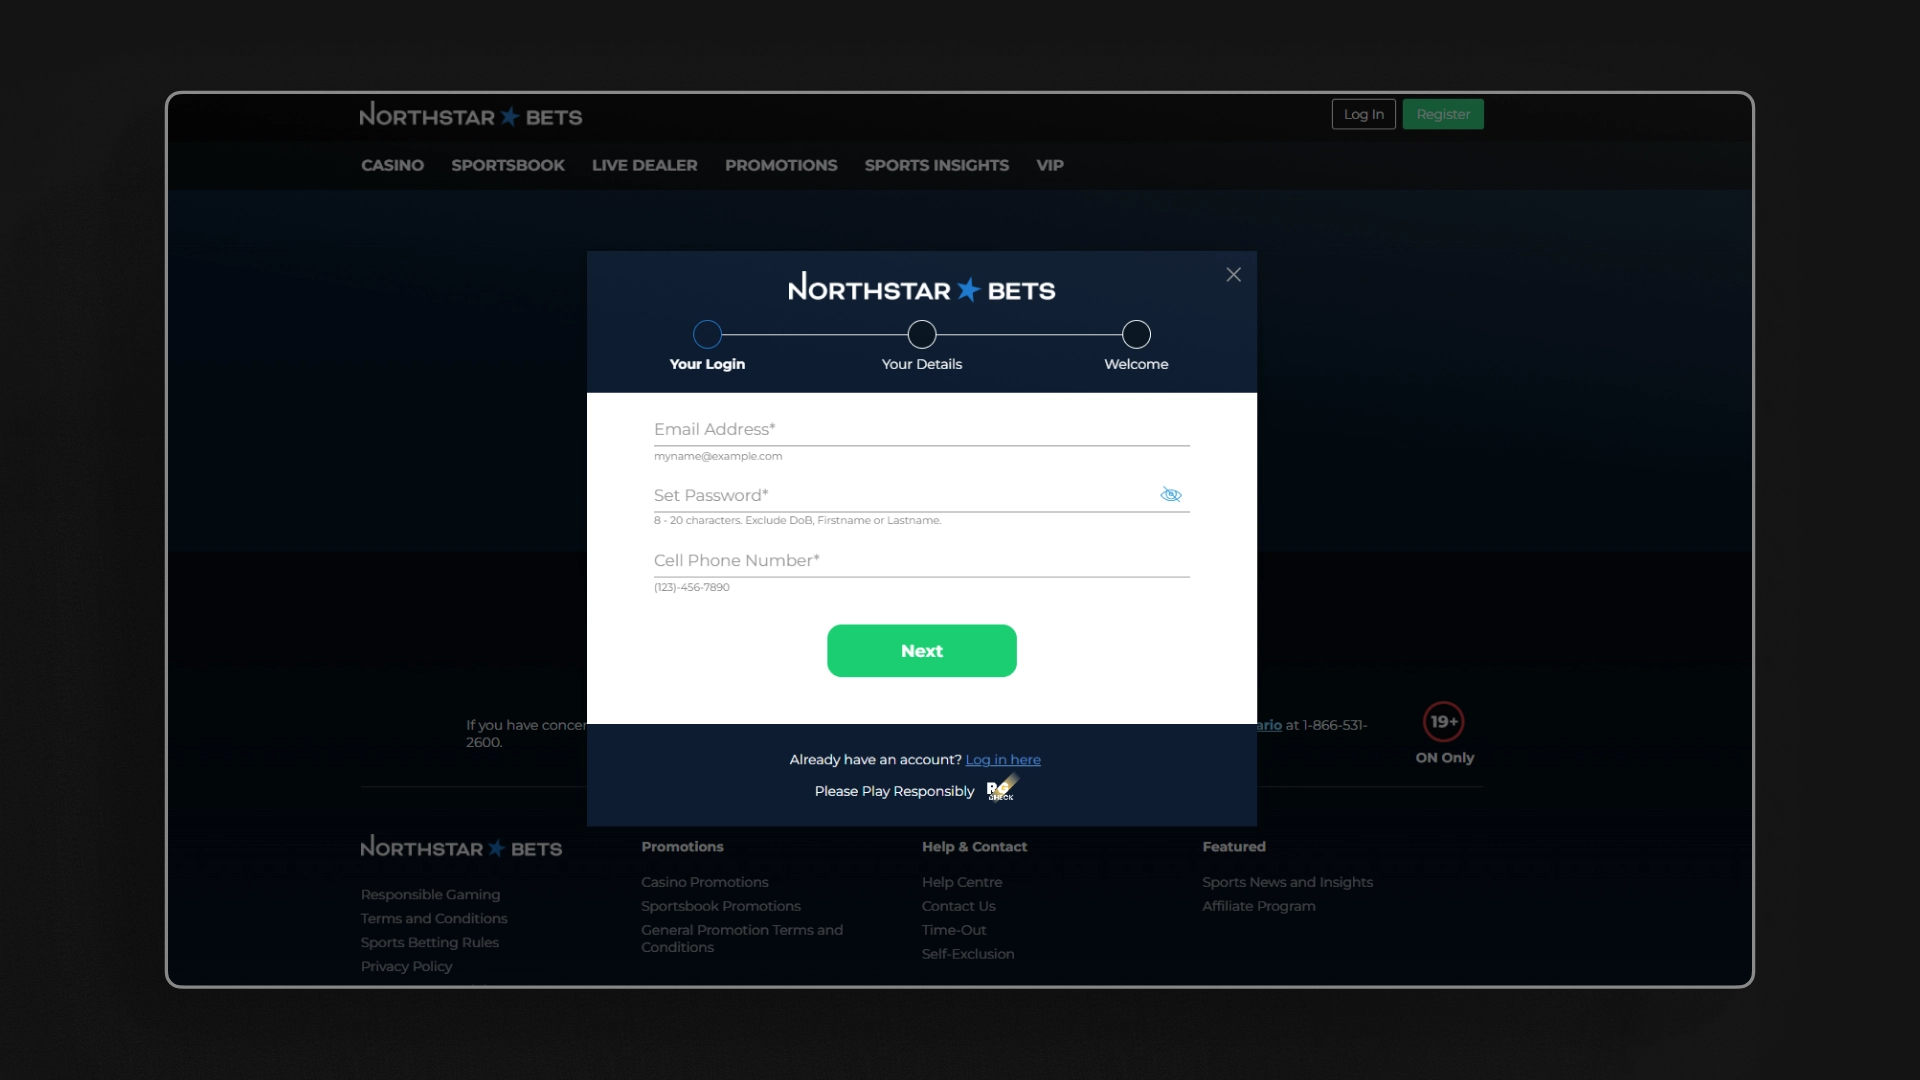The width and height of the screenshot is (1920, 1080).
Task: Select the Your Login step circle
Action: [x=707, y=334]
